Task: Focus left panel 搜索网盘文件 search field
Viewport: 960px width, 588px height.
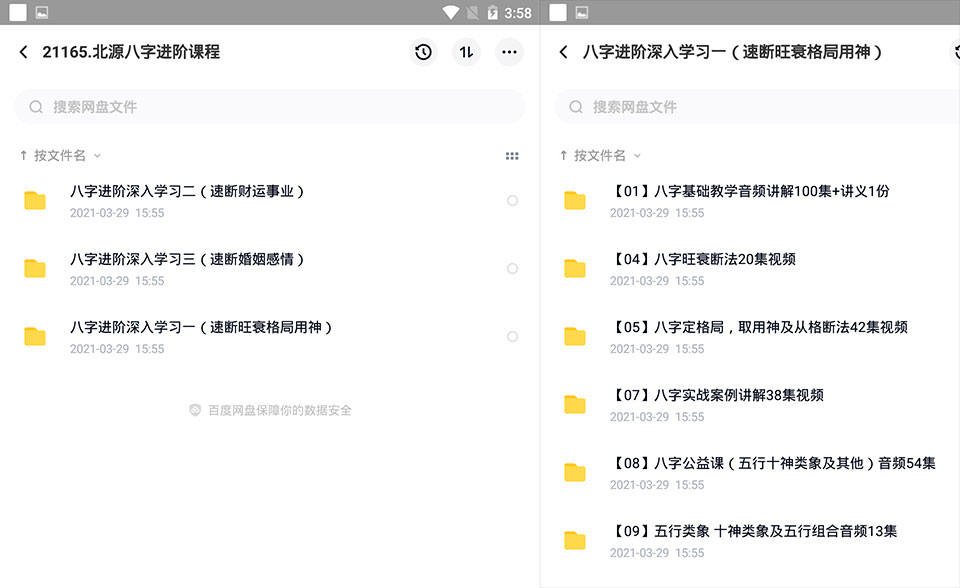Action: click(270, 107)
